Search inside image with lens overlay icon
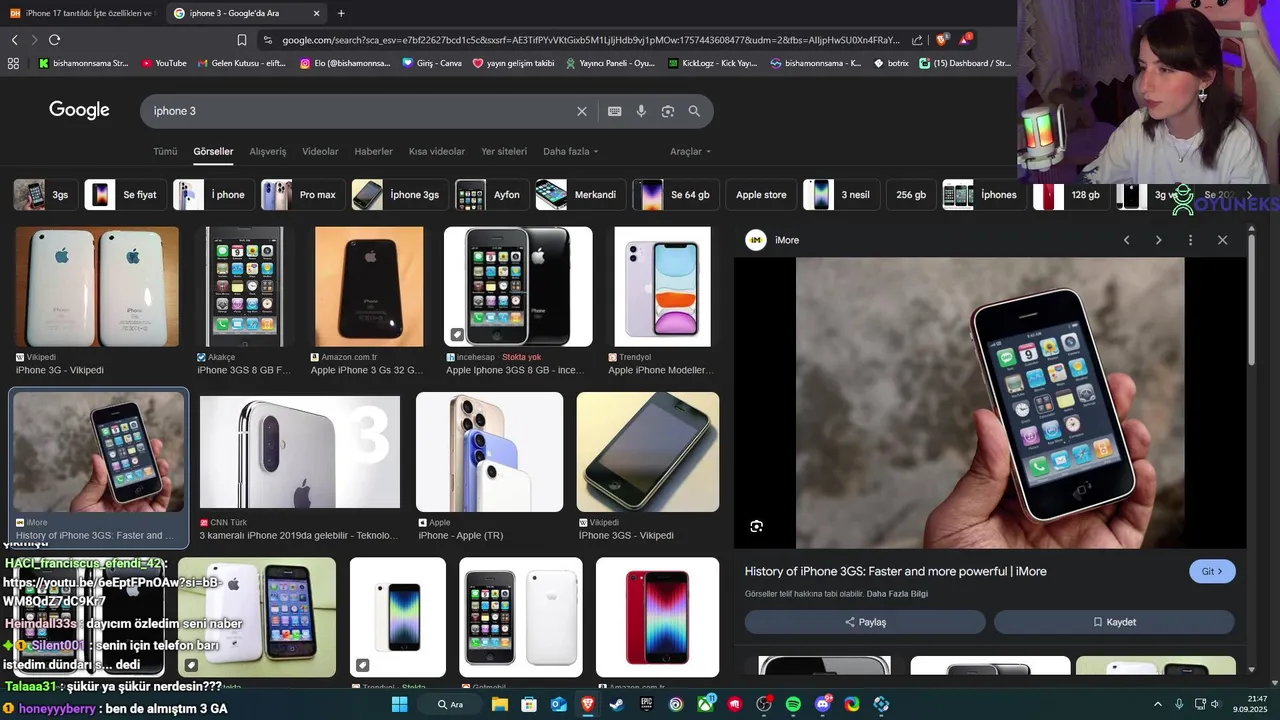Image resolution: width=1280 pixels, height=720 pixels. point(757,526)
